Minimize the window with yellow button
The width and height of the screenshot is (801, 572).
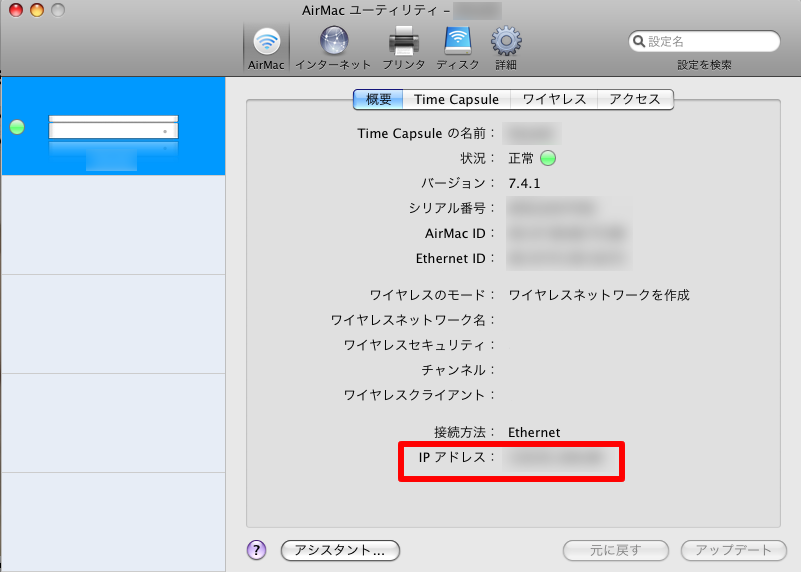point(37,10)
